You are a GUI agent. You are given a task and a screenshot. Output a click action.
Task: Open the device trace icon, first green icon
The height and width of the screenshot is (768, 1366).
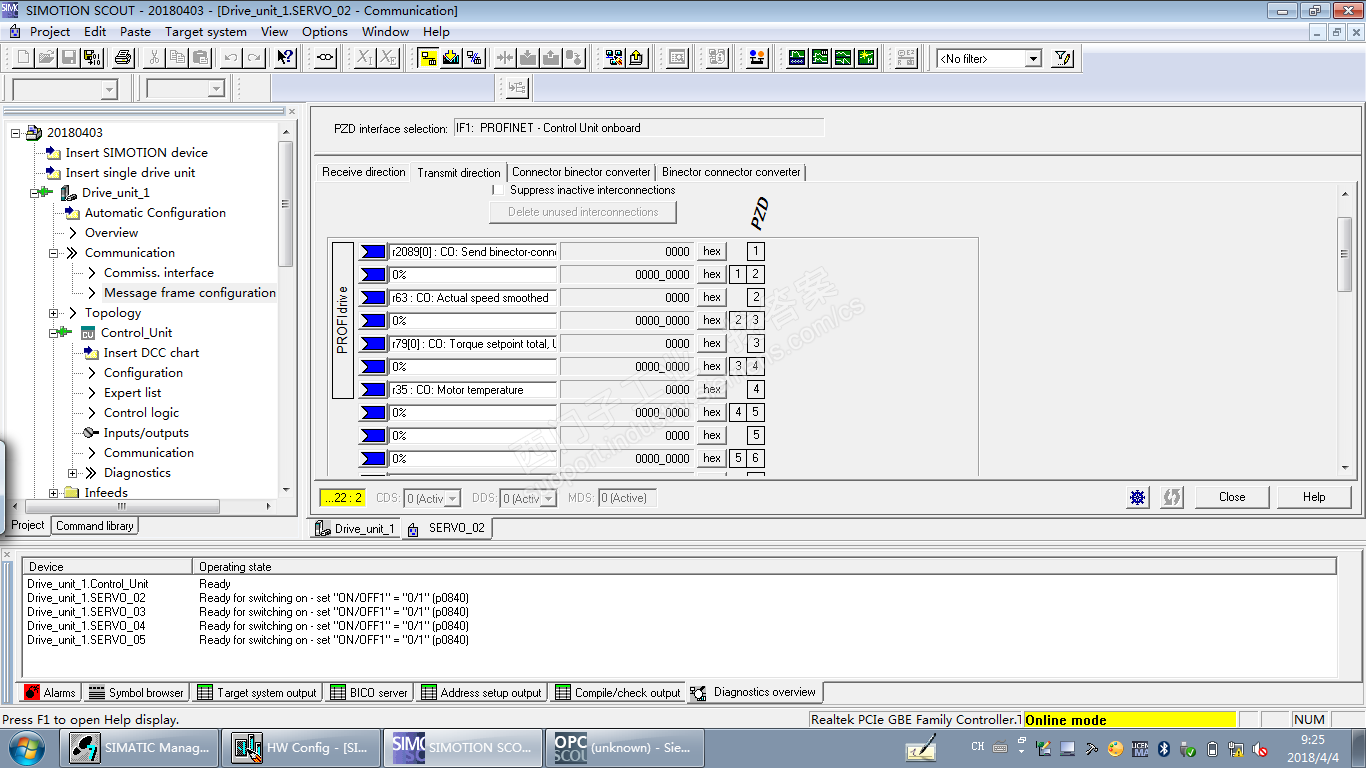click(797, 58)
